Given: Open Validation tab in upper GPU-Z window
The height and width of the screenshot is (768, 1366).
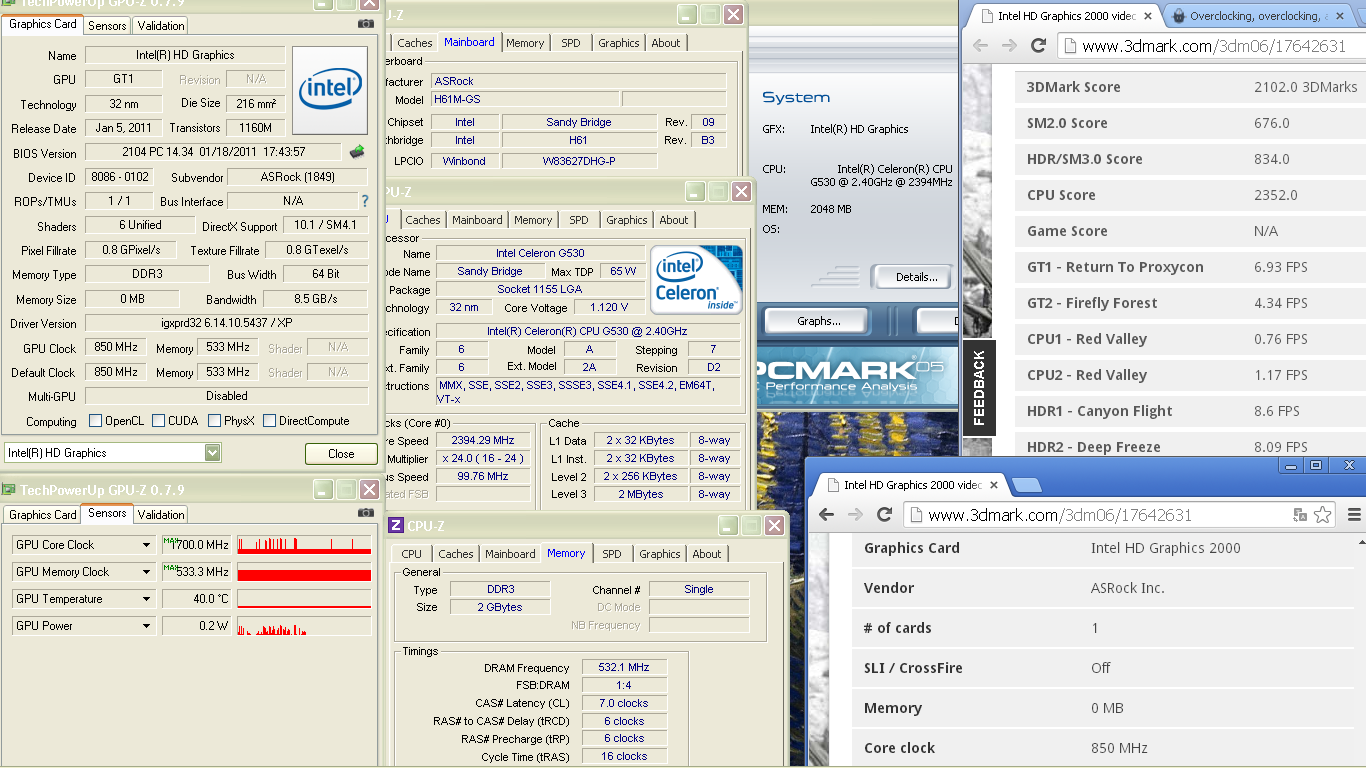Looking at the screenshot, I should click(161, 25).
